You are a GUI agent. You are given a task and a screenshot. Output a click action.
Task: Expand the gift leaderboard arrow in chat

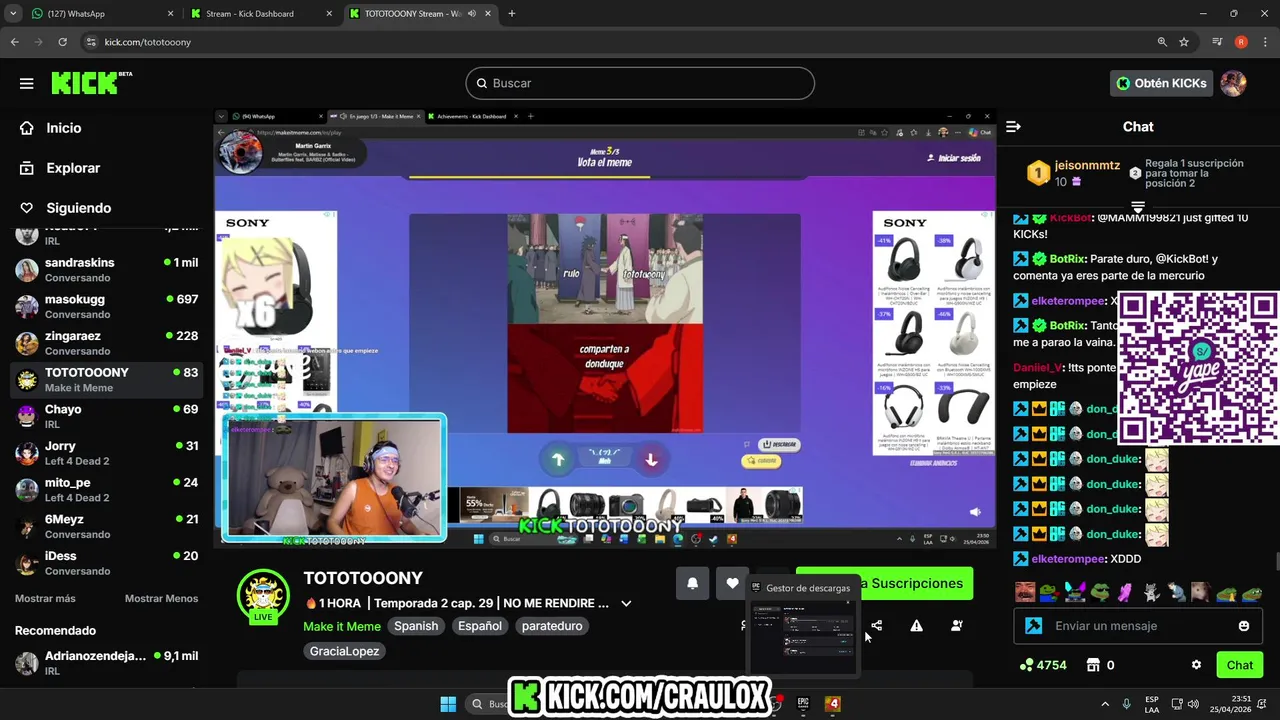point(1138,206)
